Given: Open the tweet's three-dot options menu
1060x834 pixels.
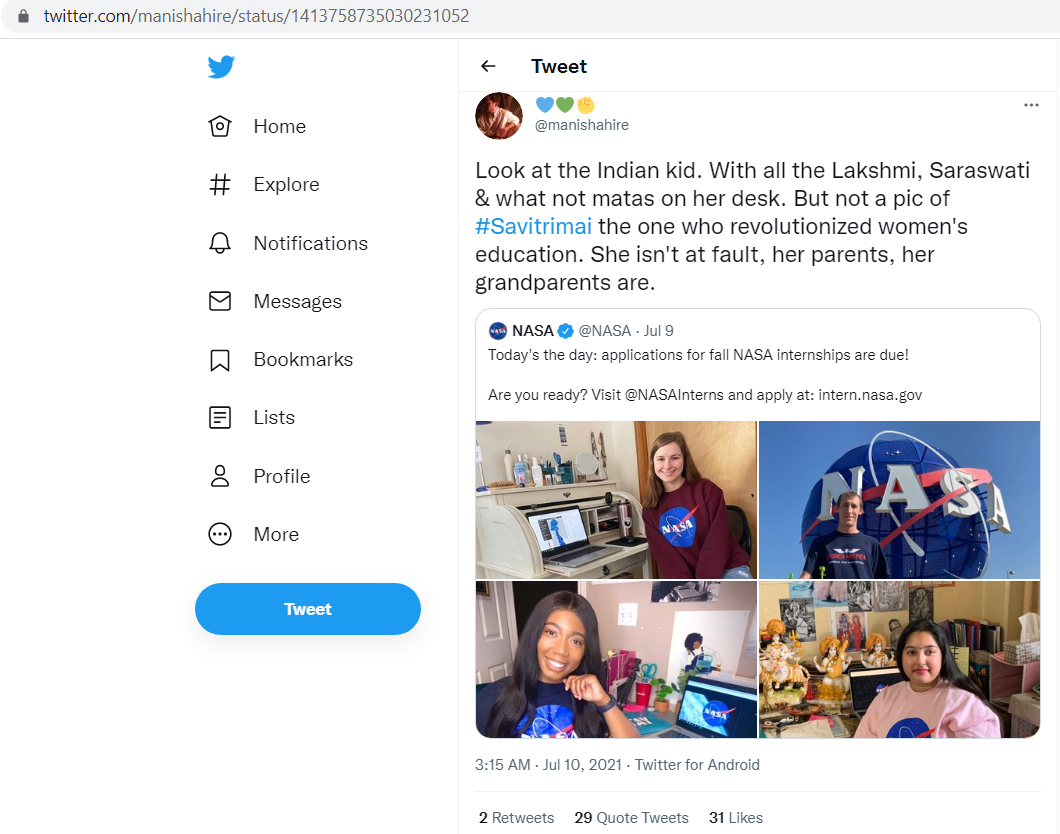Looking at the screenshot, I should (x=1031, y=105).
